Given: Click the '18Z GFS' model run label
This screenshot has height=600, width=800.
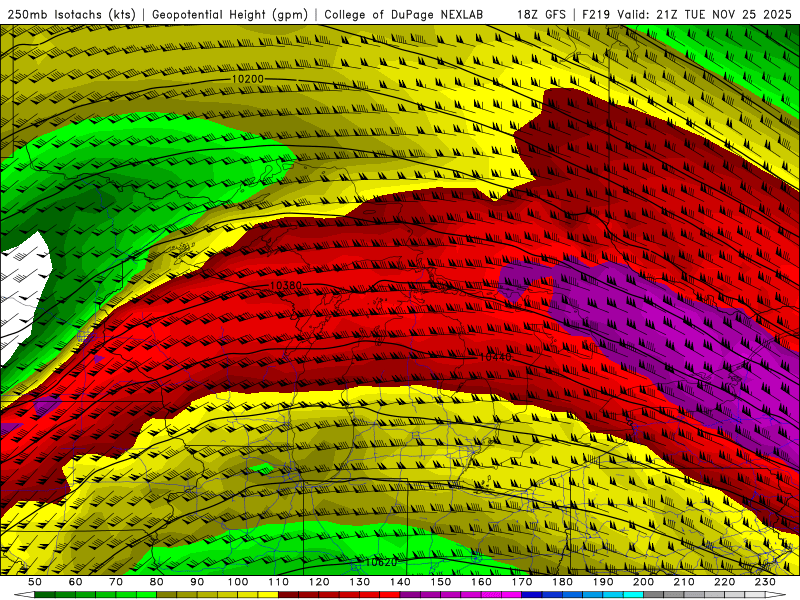Looking at the screenshot, I should point(541,15).
